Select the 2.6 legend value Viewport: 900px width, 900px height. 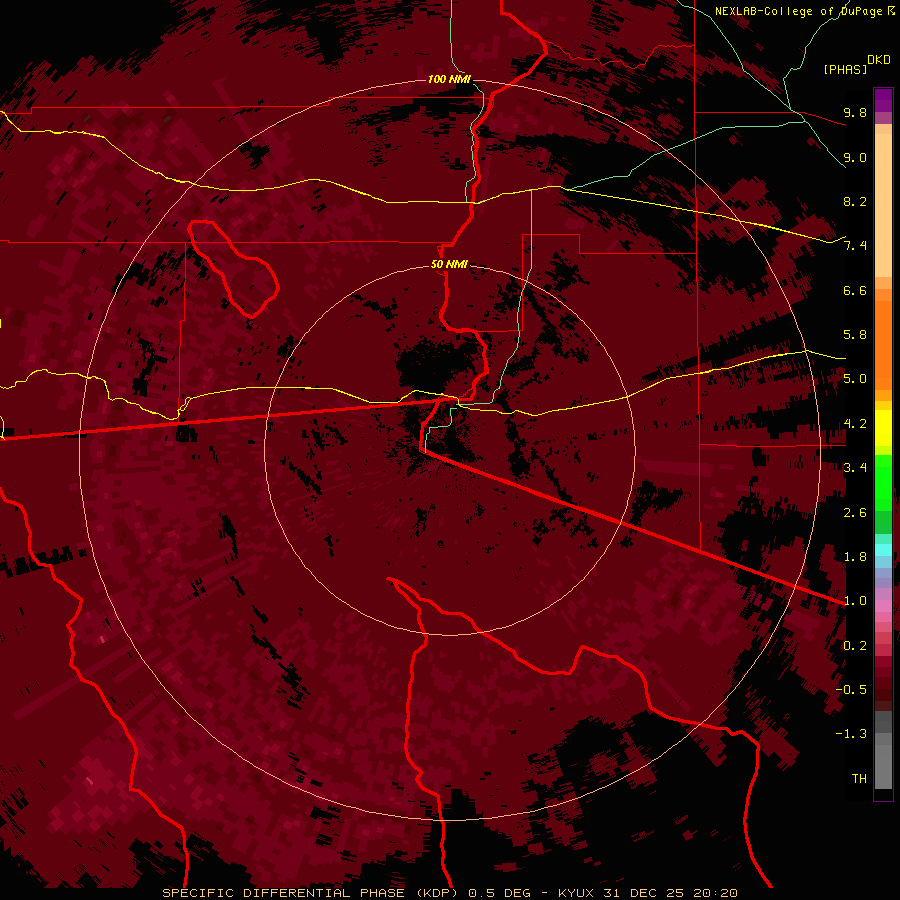tap(855, 513)
